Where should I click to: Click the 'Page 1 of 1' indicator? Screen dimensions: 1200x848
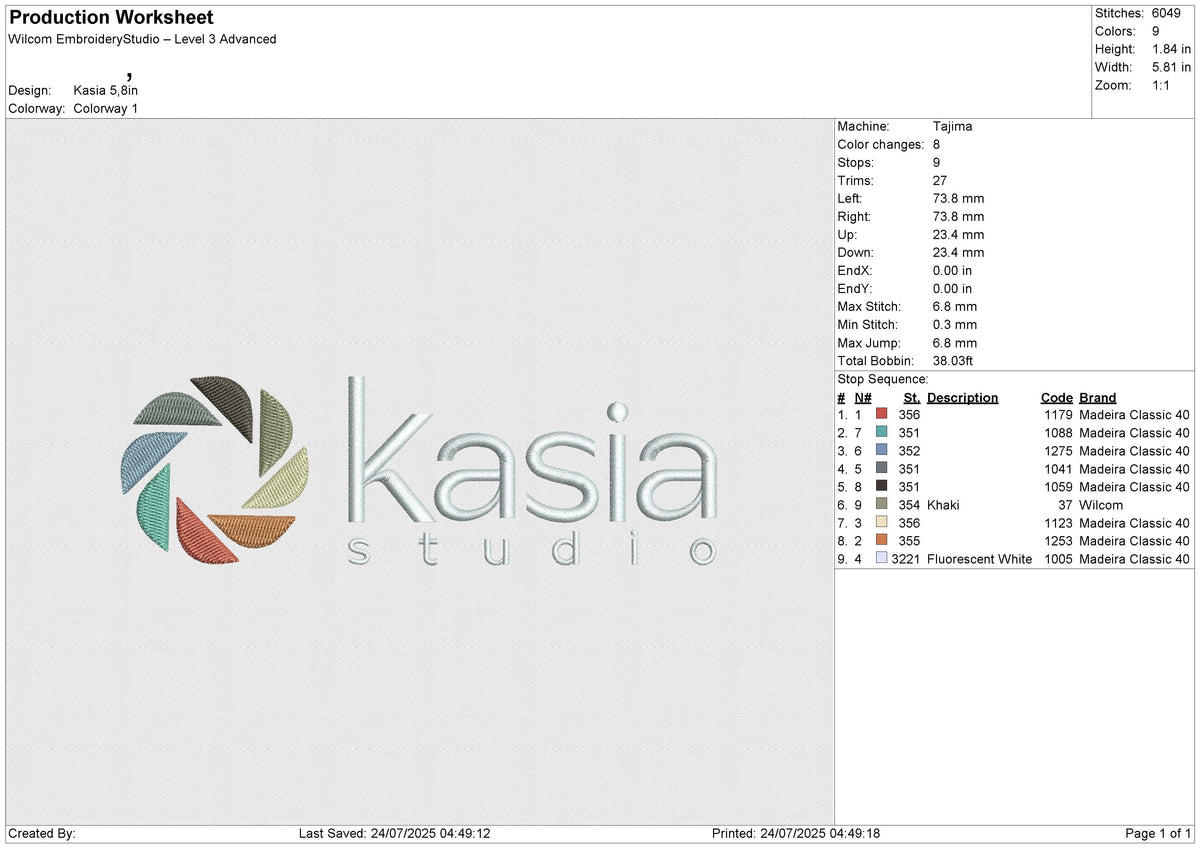[1158, 833]
